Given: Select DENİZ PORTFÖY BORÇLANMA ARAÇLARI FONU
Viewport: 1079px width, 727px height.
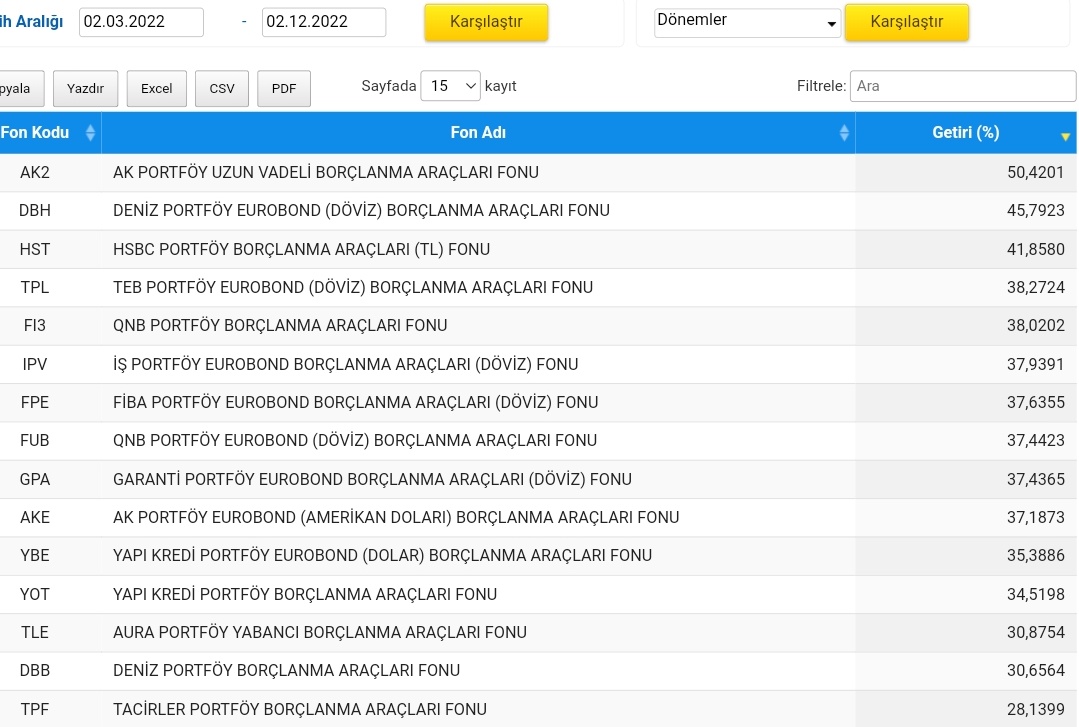Looking at the screenshot, I should click(286, 671).
